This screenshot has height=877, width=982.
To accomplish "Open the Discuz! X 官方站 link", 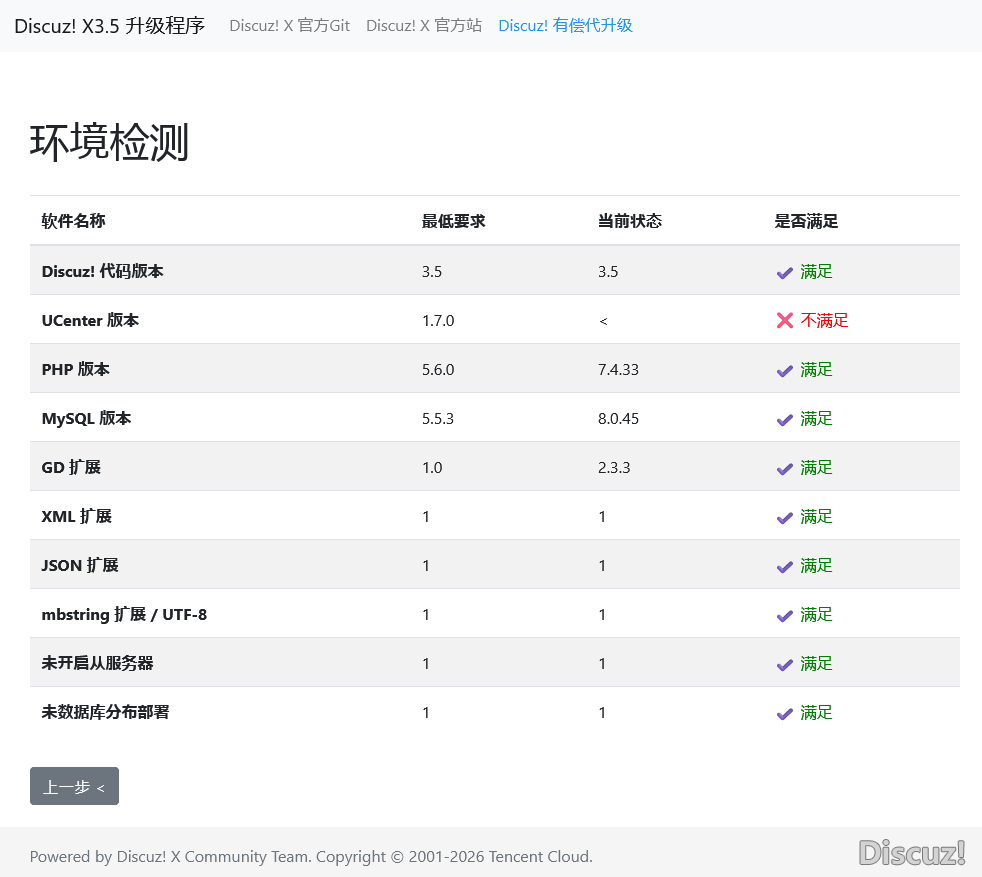I will 423,26.
